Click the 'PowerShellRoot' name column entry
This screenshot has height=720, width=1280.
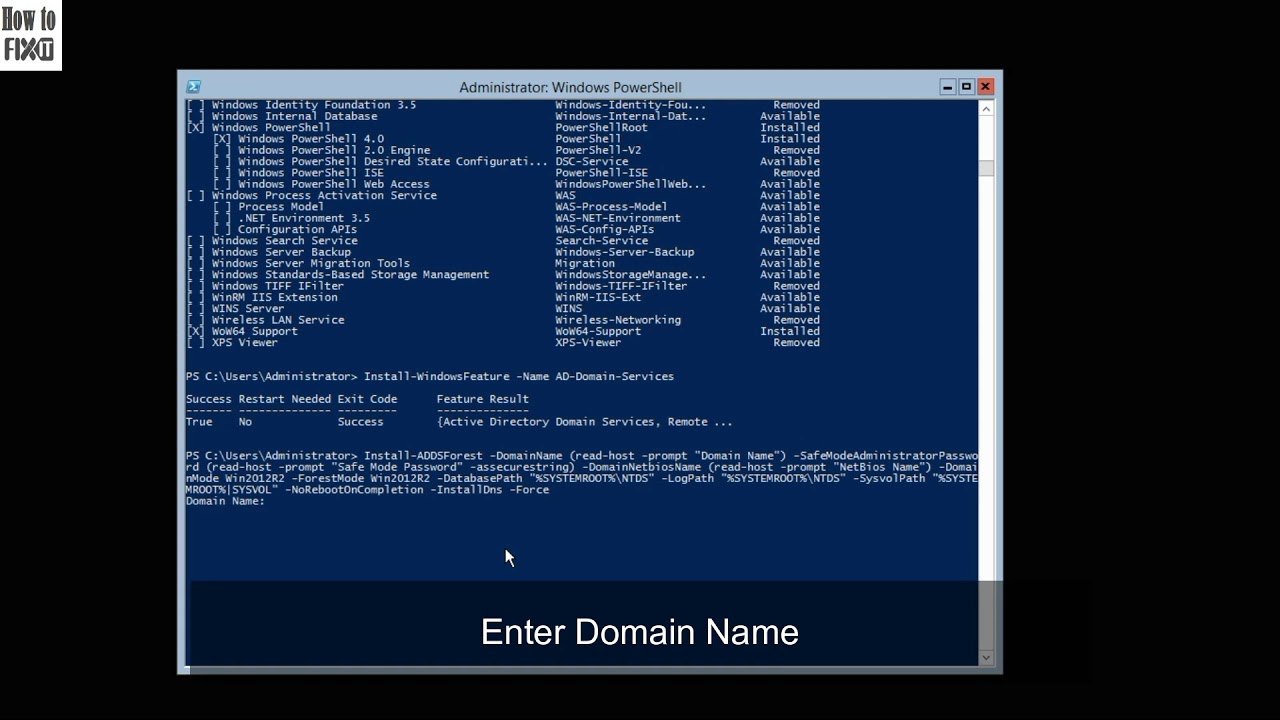pos(601,128)
